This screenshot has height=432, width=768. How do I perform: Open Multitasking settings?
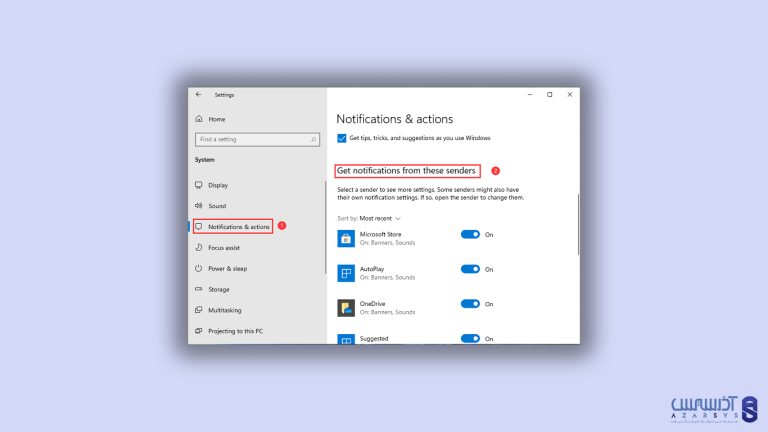pyautogui.click(x=224, y=310)
